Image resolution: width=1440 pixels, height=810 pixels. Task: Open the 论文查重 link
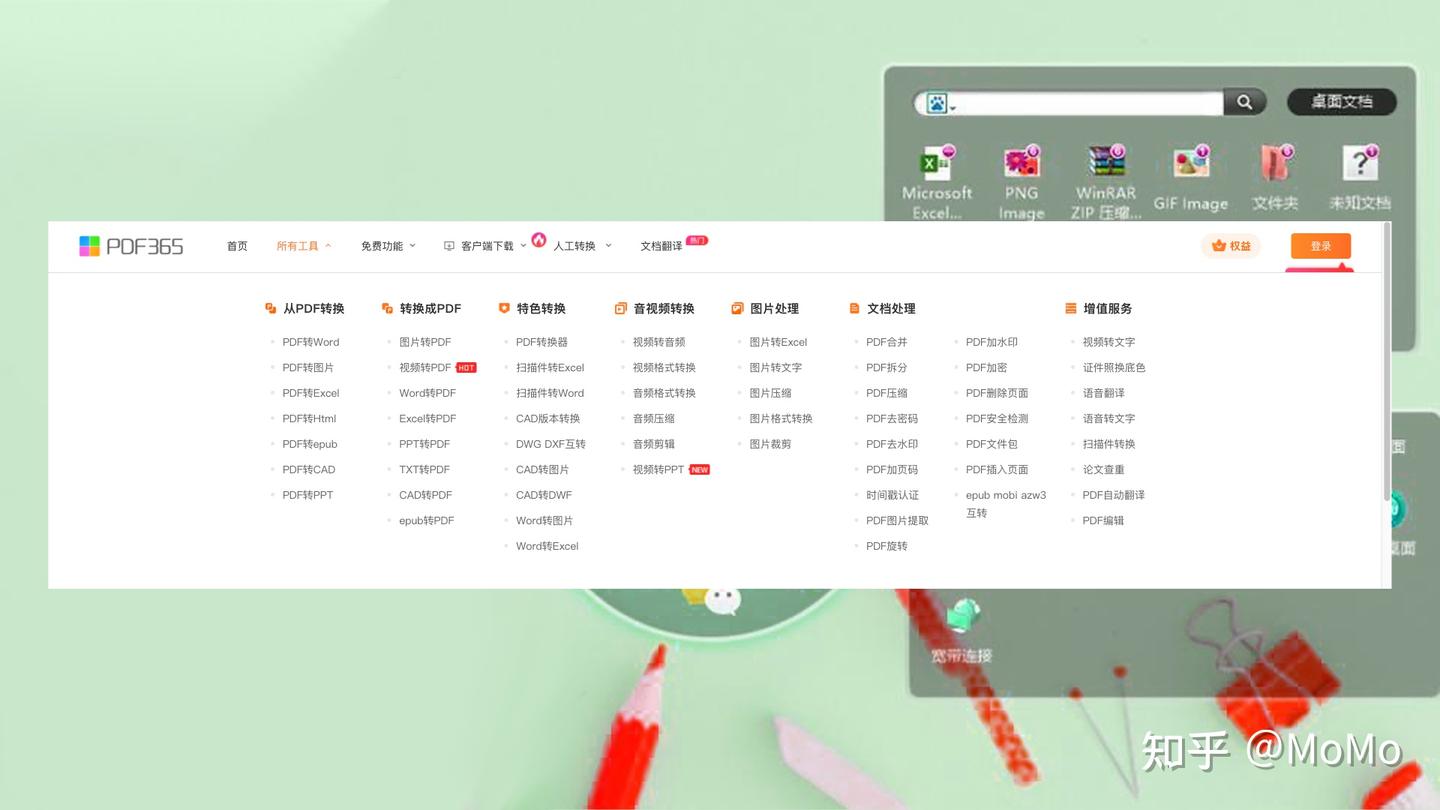1104,470
